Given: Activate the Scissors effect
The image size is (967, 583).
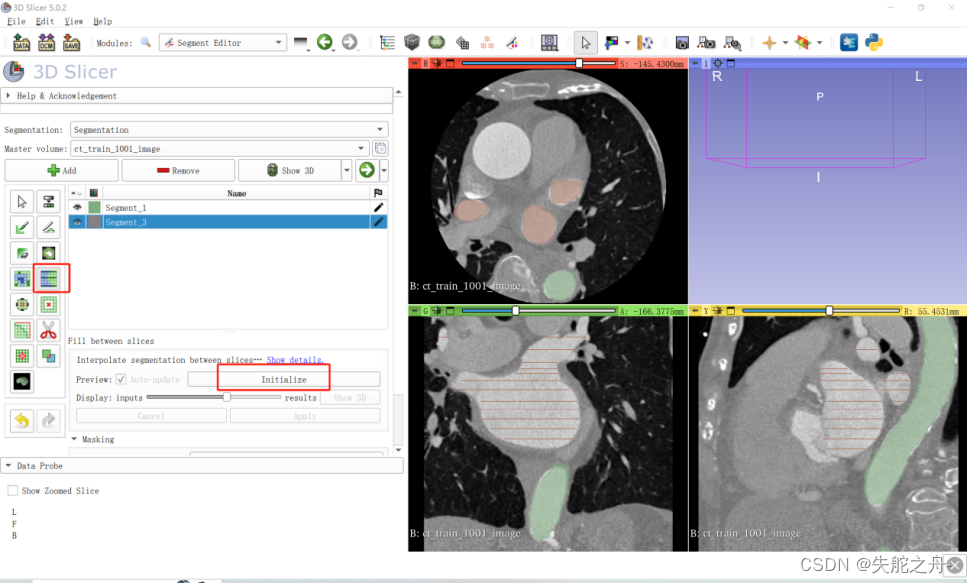Looking at the screenshot, I should (47, 330).
